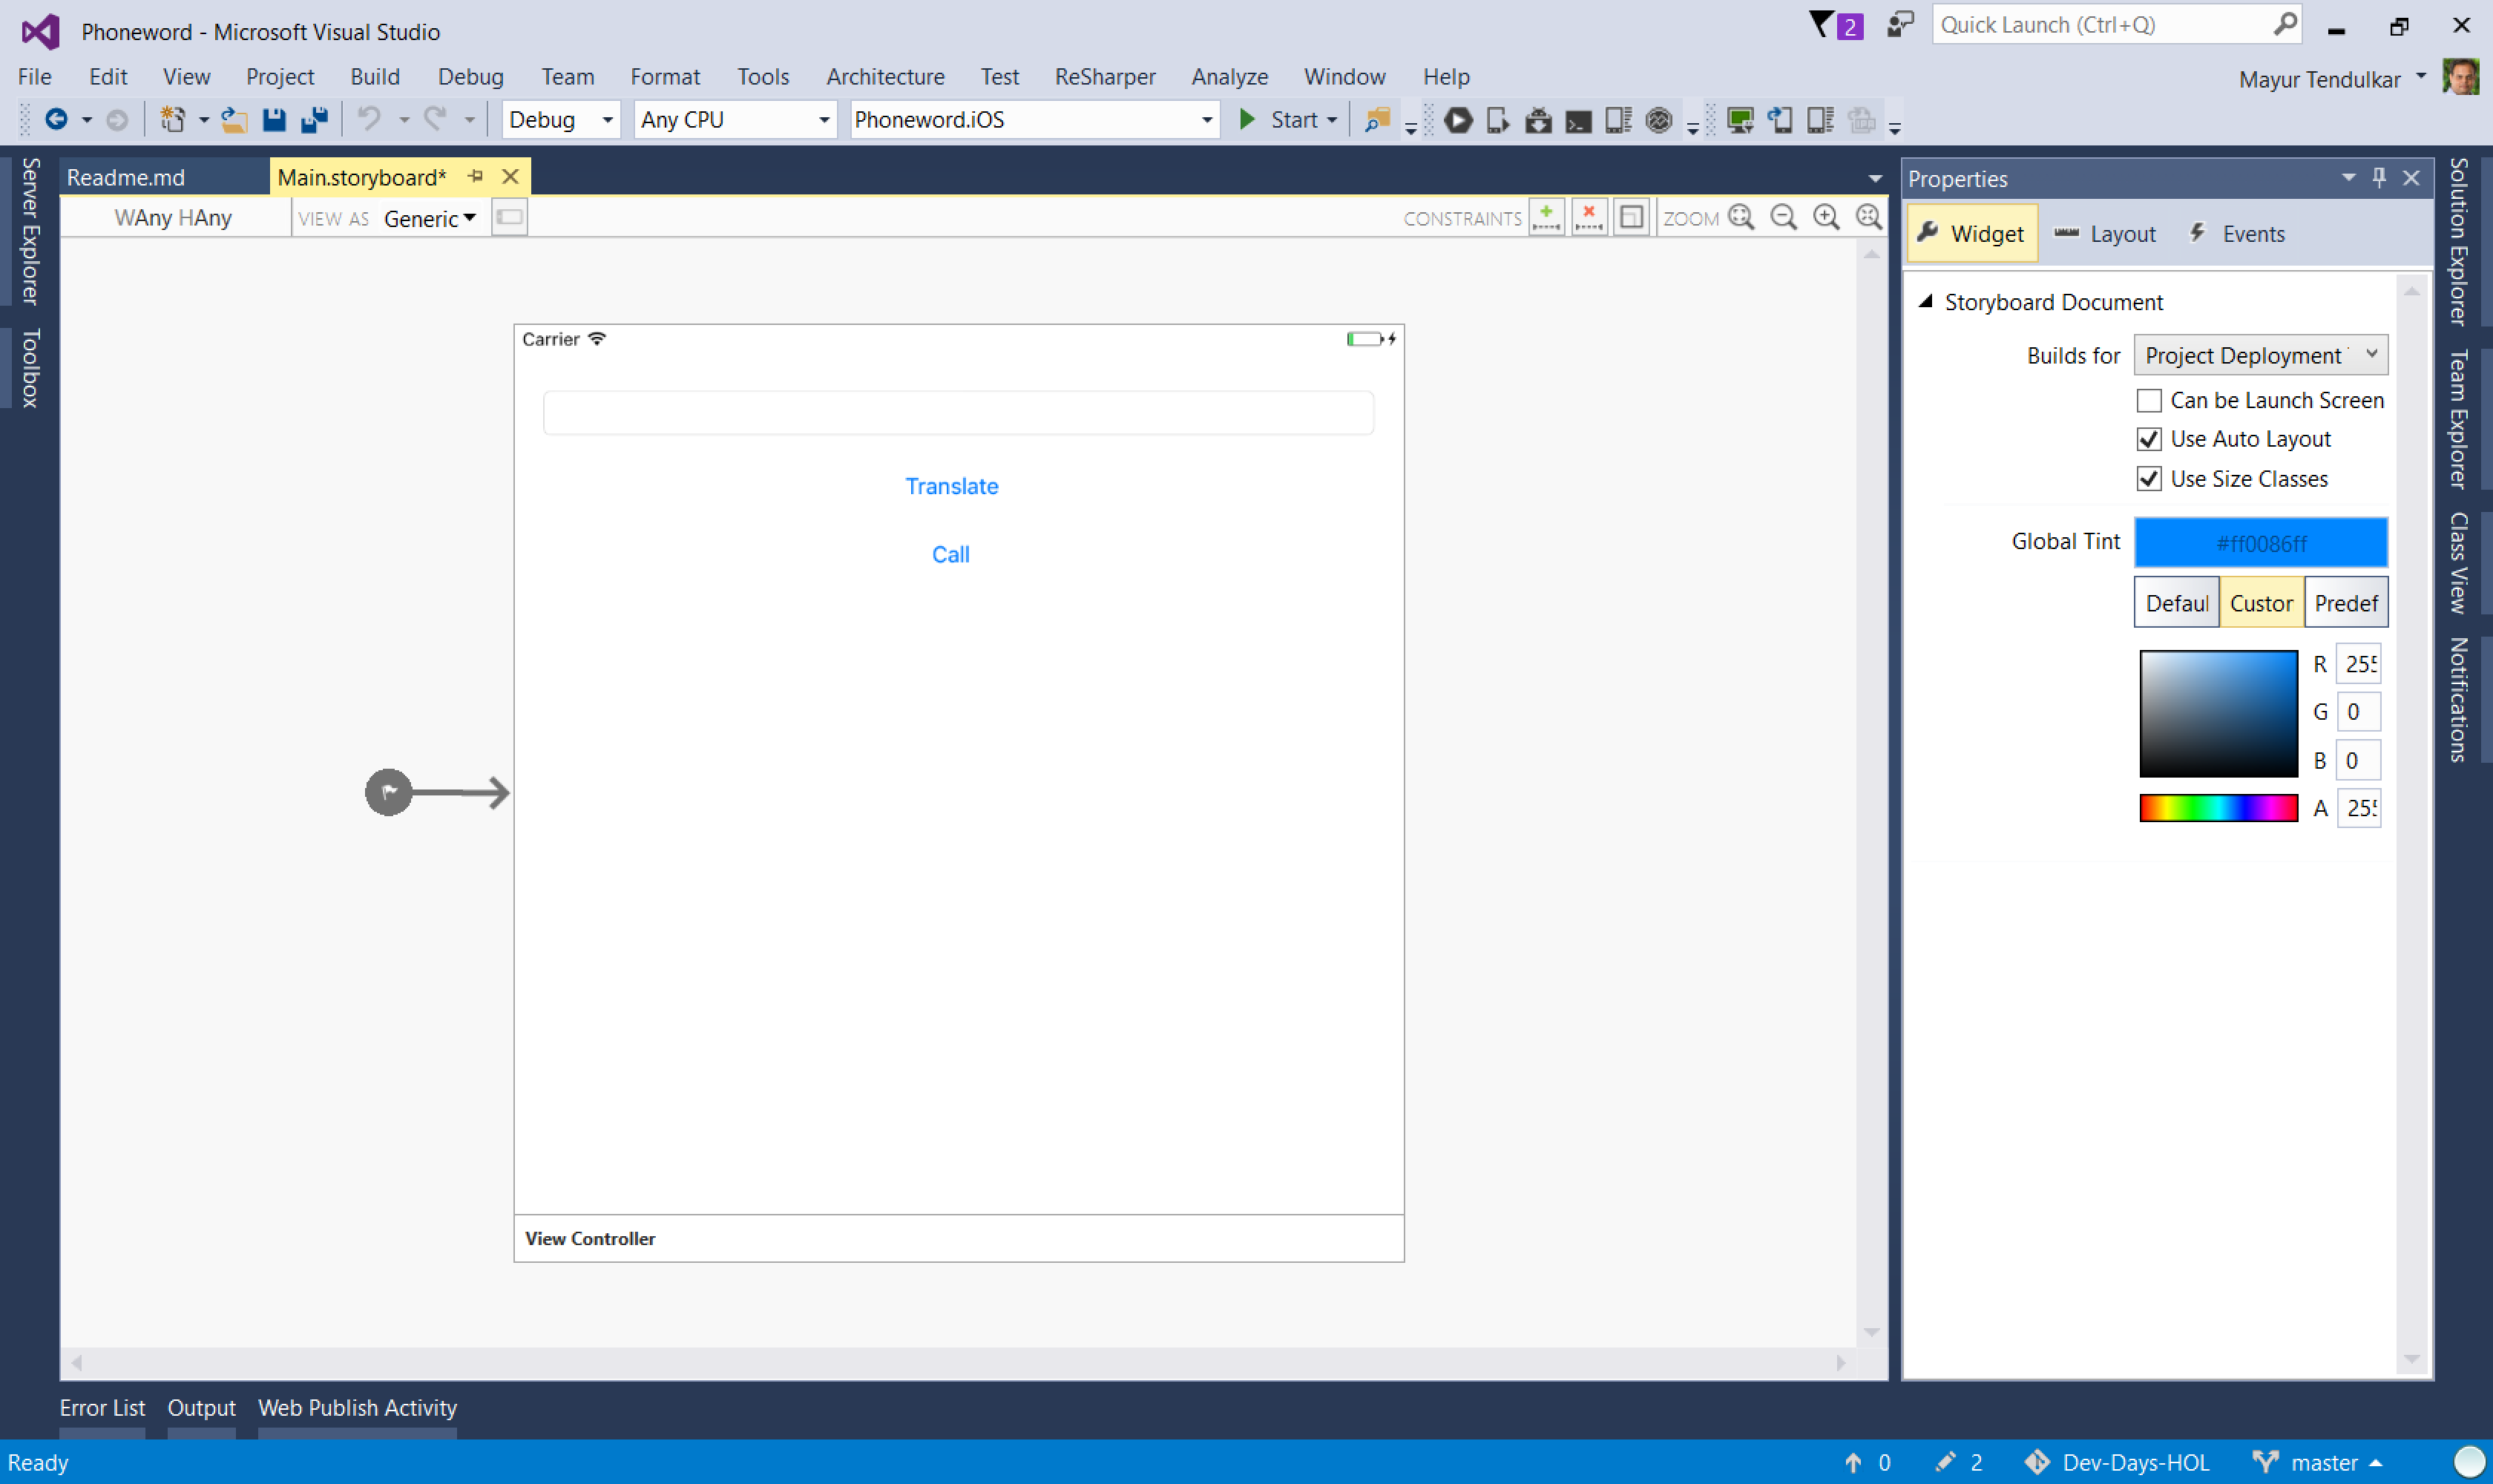
Task: Click the Xamarin player hexagon play icon
Action: 1458,120
